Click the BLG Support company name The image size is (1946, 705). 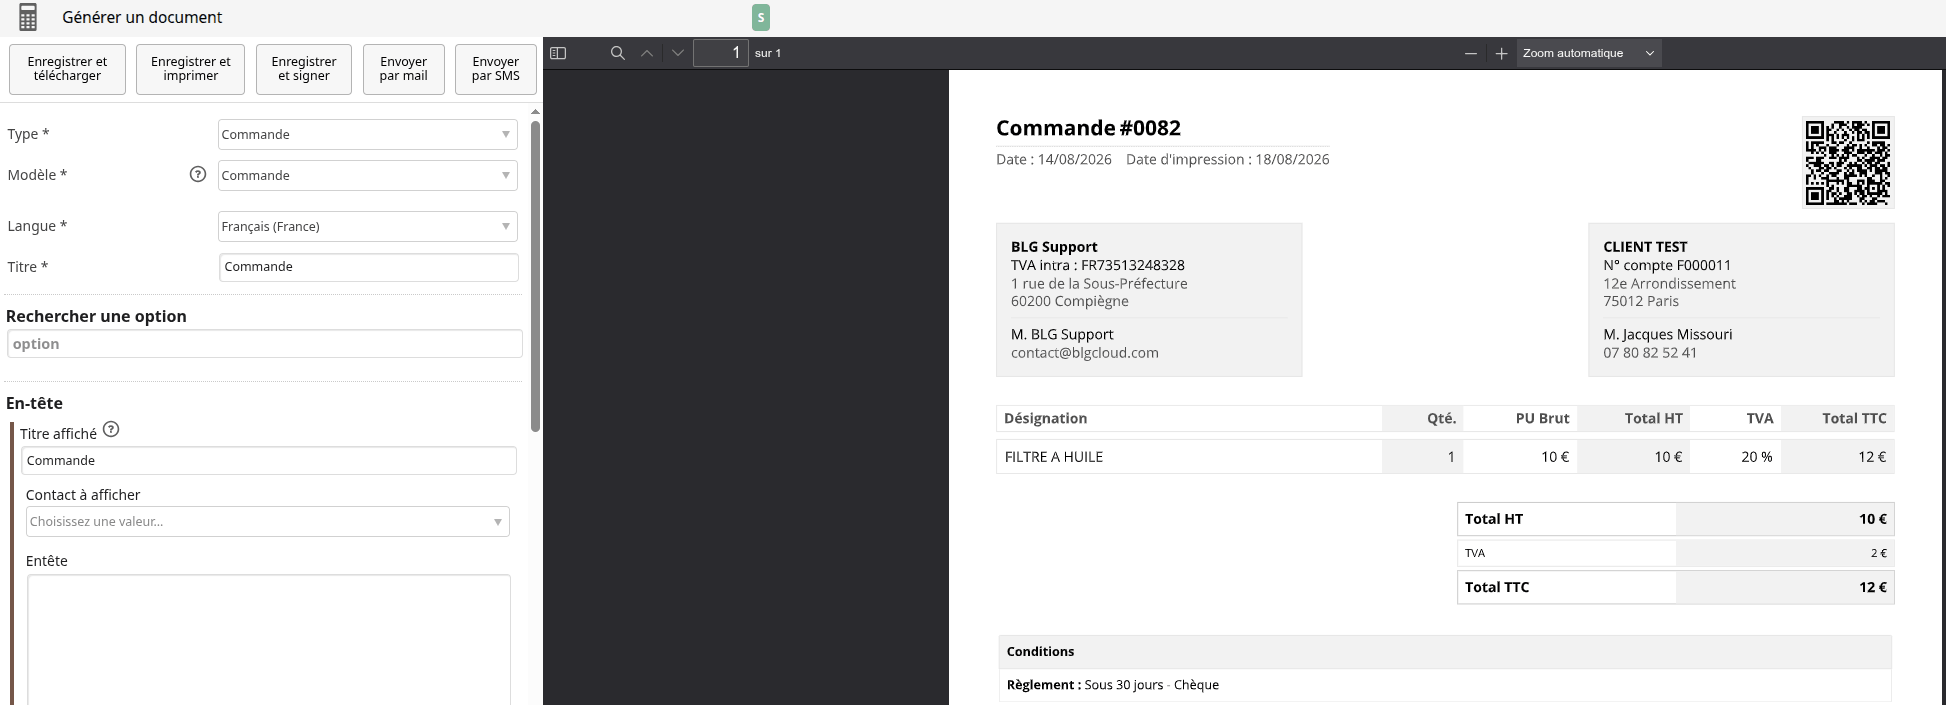pyautogui.click(x=1054, y=247)
